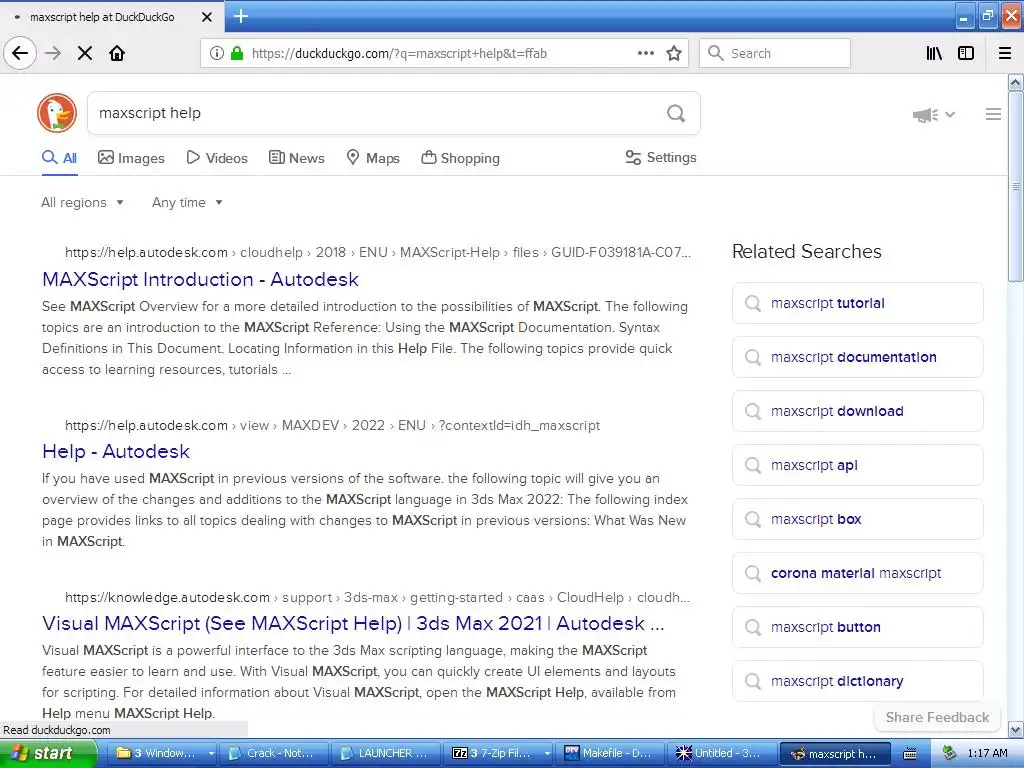Screen dimensions: 1024x768
Task: Click the page scrollbar up arrow
Action: coord(1016,82)
